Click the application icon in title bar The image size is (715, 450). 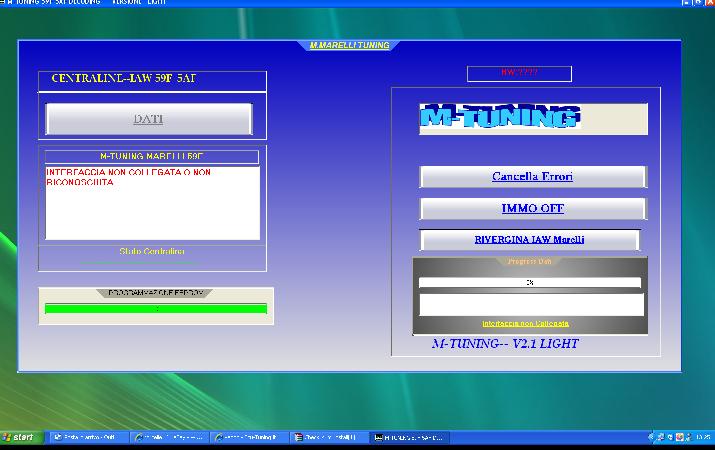tap(3, 2)
